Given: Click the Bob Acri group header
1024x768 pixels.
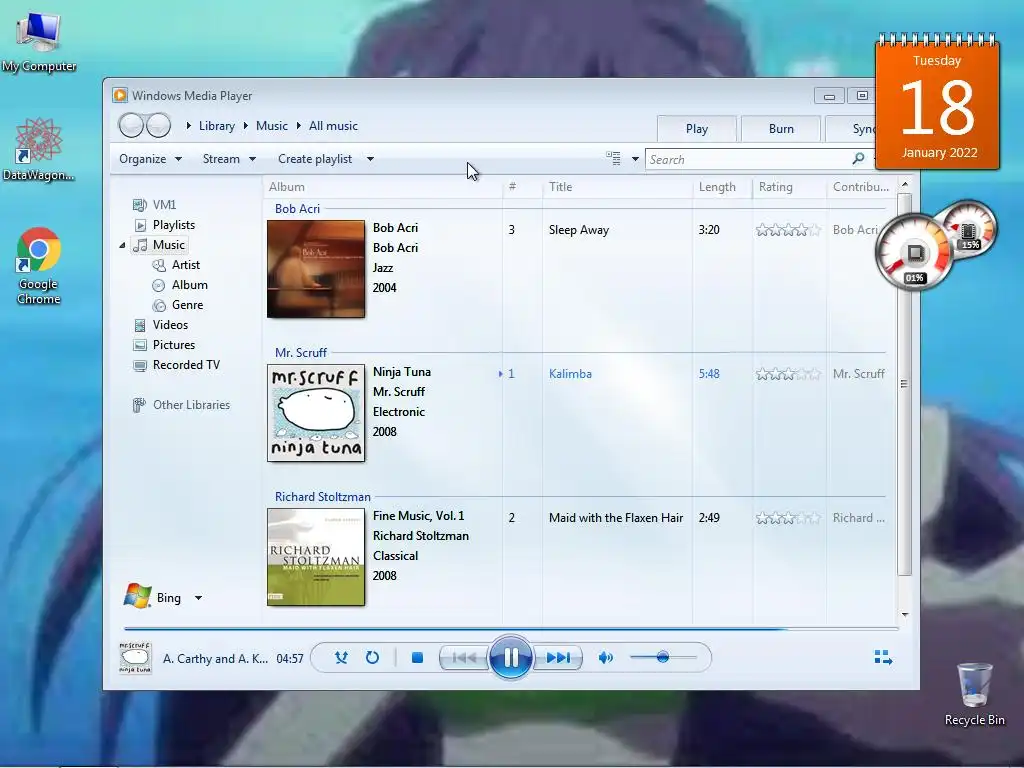Looking at the screenshot, I should coord(297,209).
